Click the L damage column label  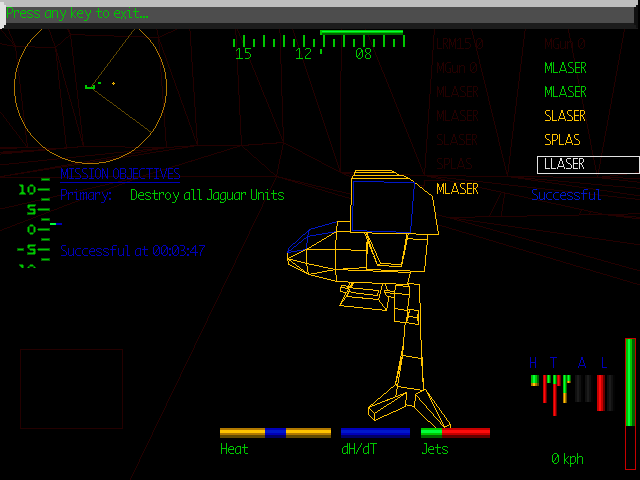[x=604, y=363]
